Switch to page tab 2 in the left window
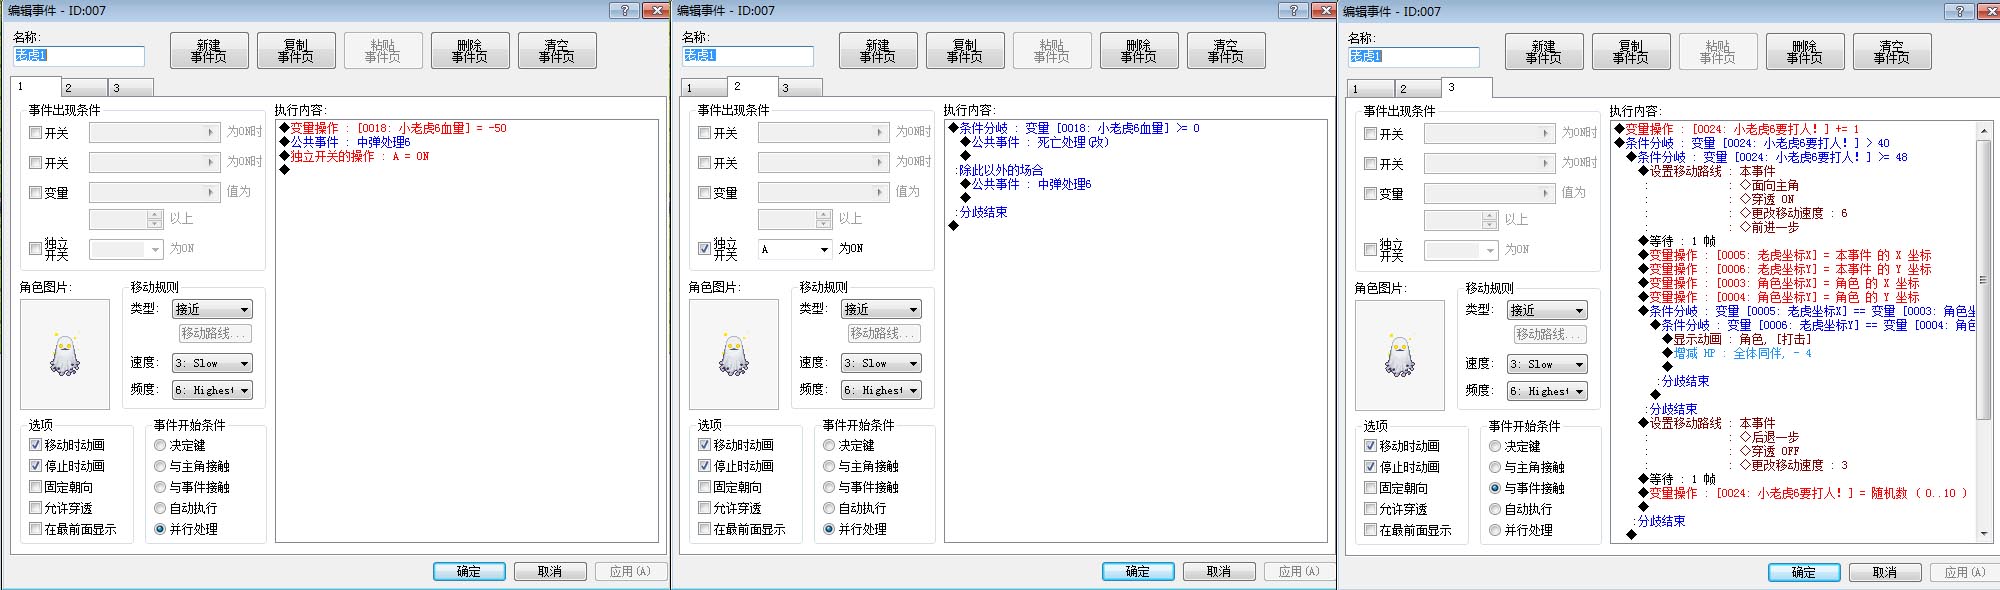This screenshot has width=2000, height=590. pos(84,88)
